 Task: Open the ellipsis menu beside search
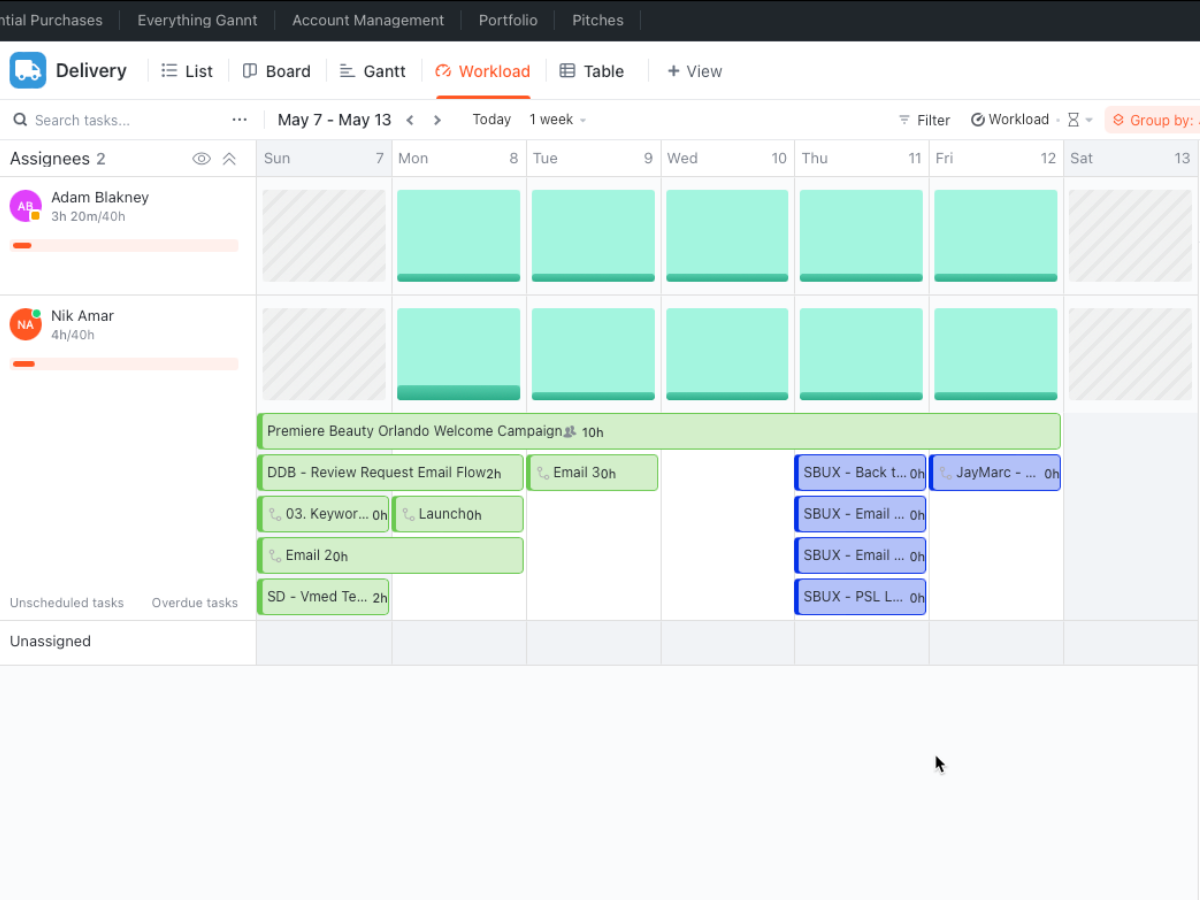click(239, 119)
